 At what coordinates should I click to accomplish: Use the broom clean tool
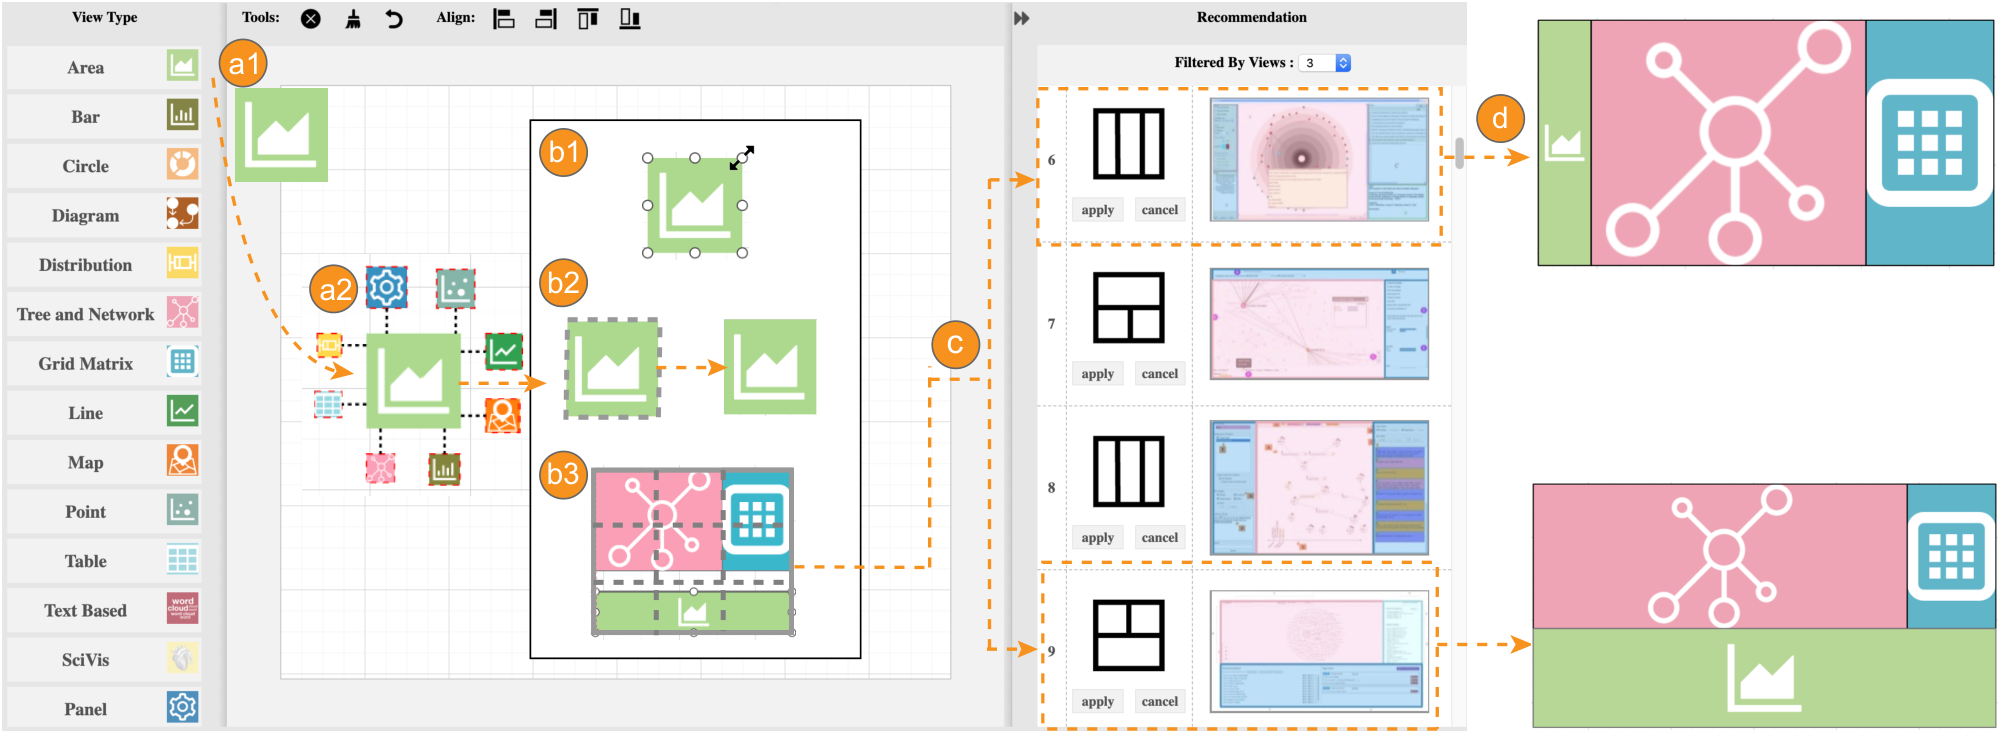353,18
